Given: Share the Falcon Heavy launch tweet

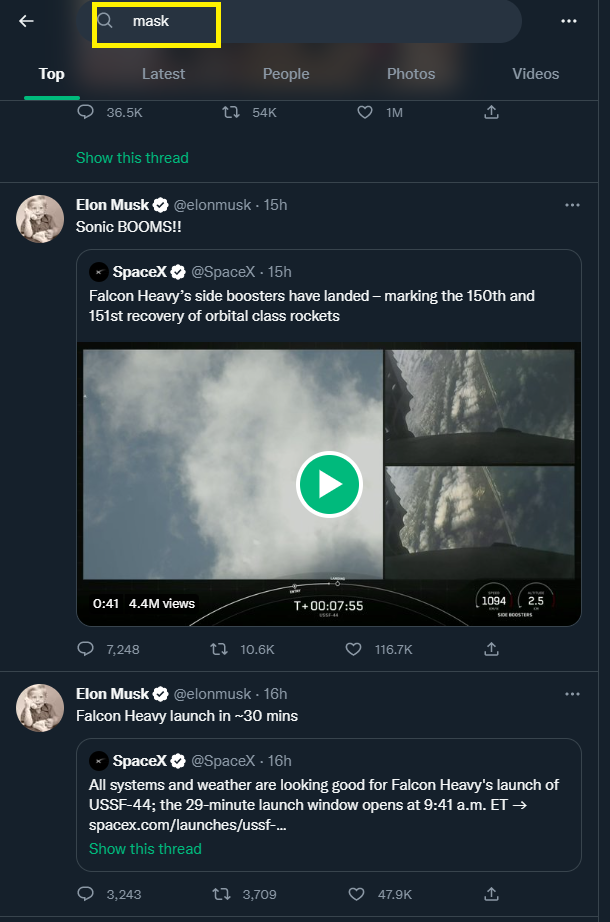Looking at the screenshot, I should point(491,894).
